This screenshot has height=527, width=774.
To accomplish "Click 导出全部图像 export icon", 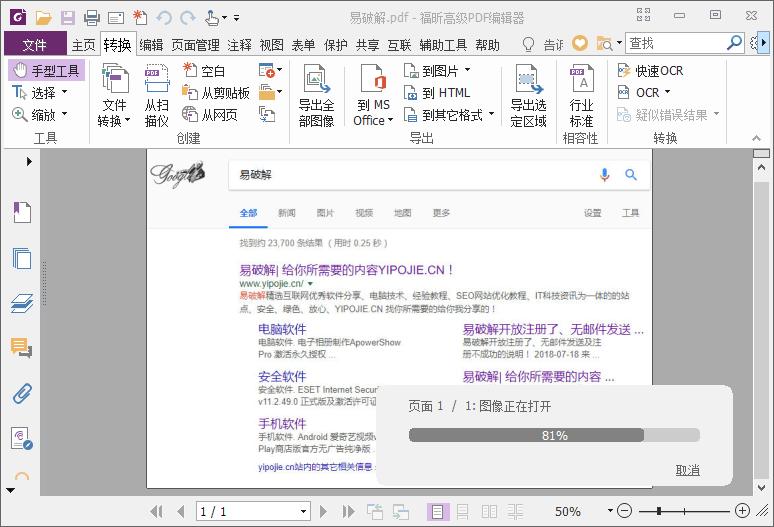I will [x=316, y=96].
